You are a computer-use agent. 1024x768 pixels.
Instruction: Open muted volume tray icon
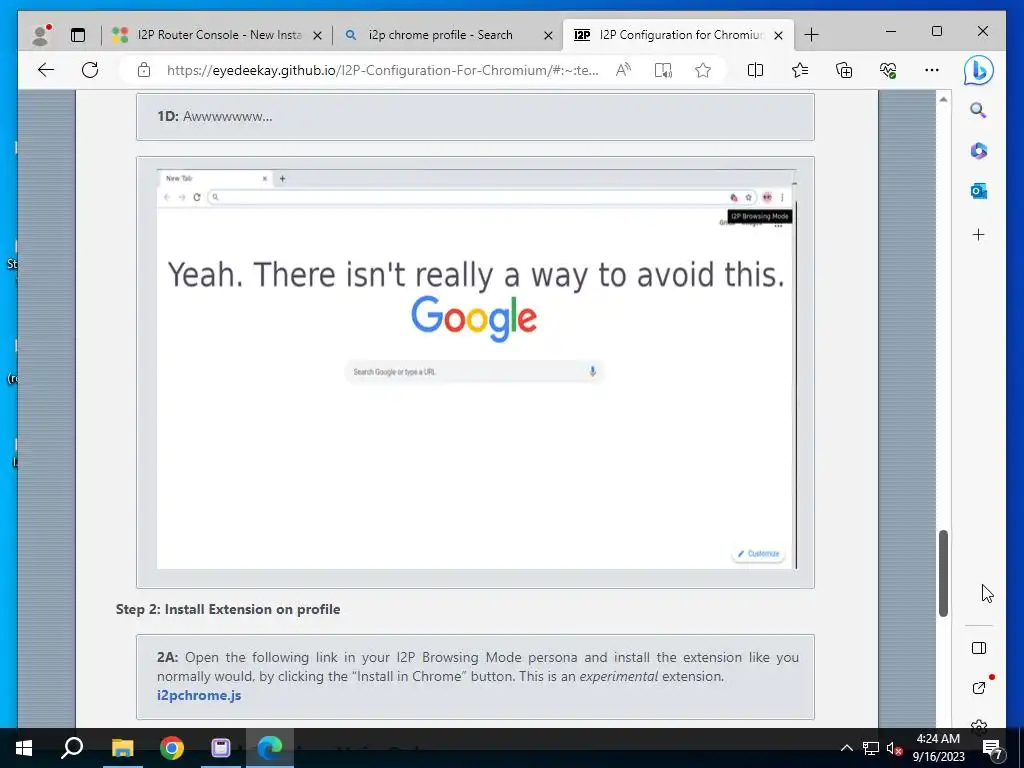pos(894,748)
